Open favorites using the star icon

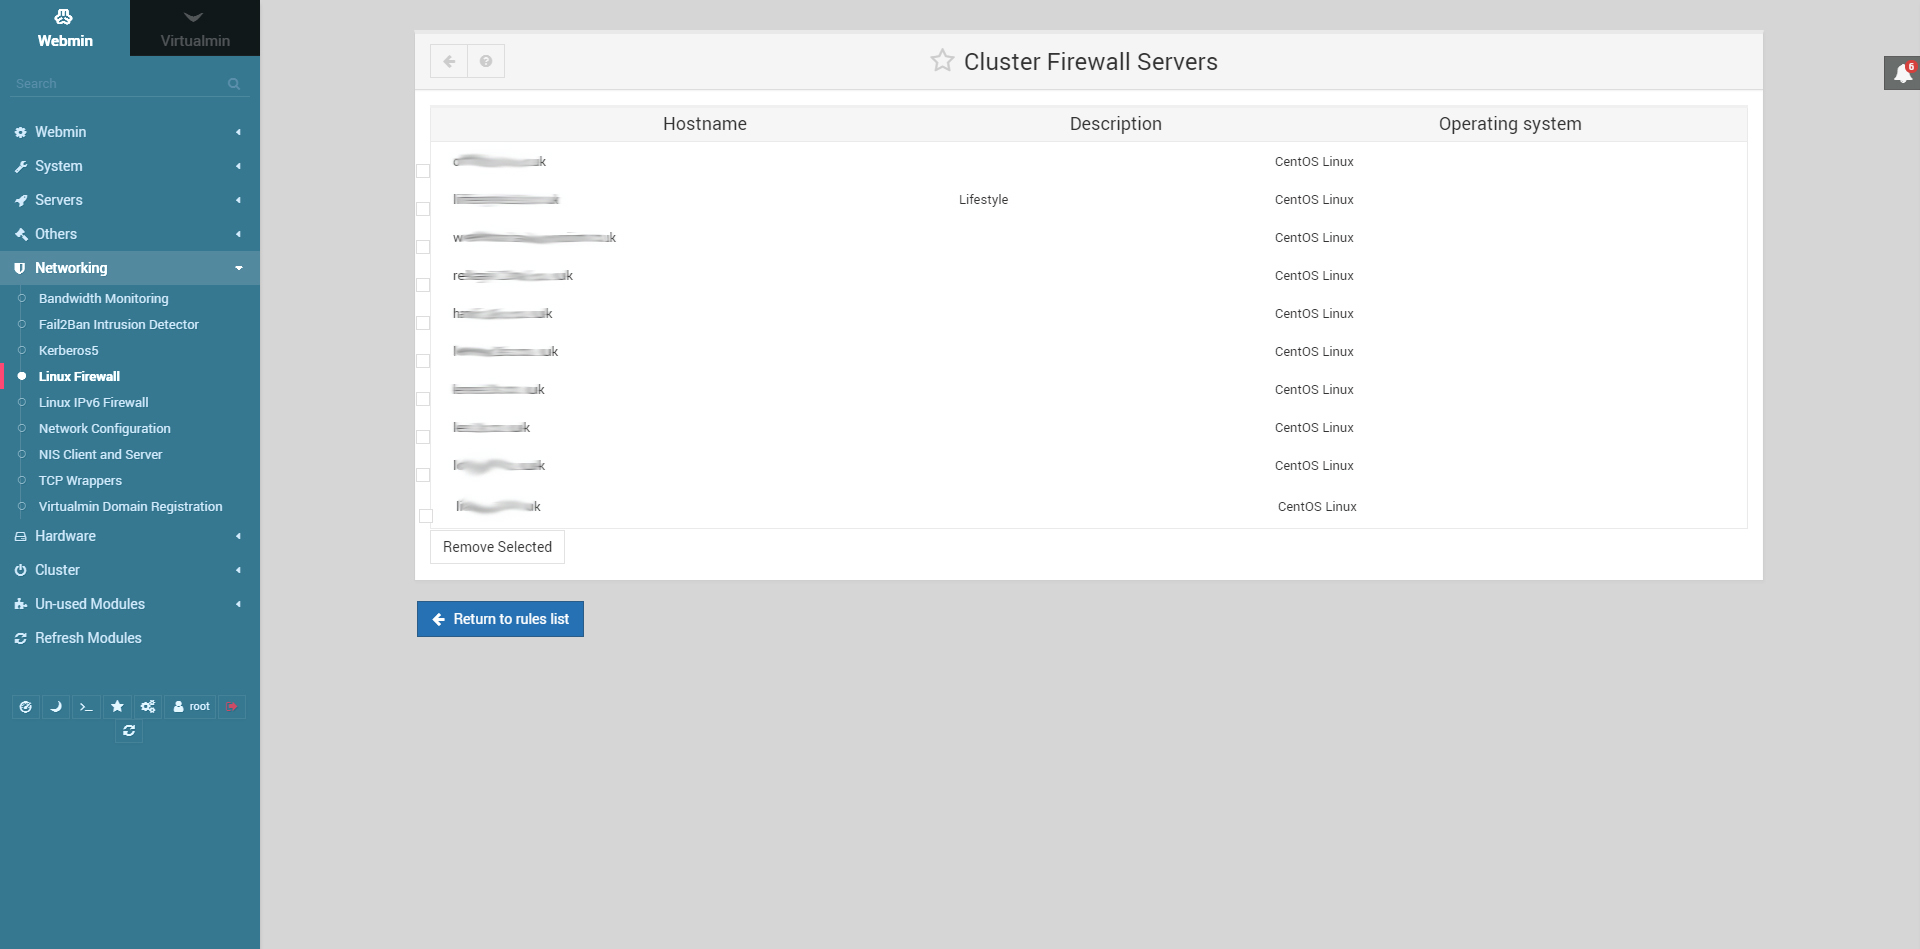[117, 707]
